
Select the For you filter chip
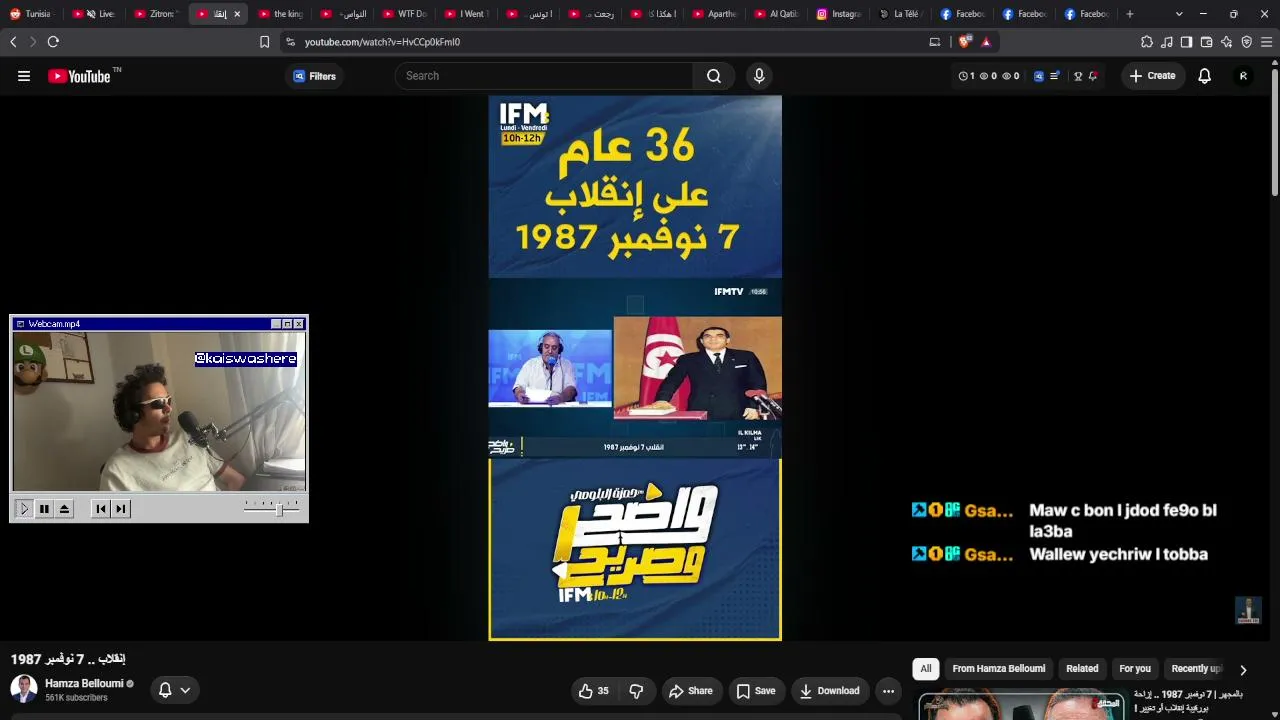1135,669
